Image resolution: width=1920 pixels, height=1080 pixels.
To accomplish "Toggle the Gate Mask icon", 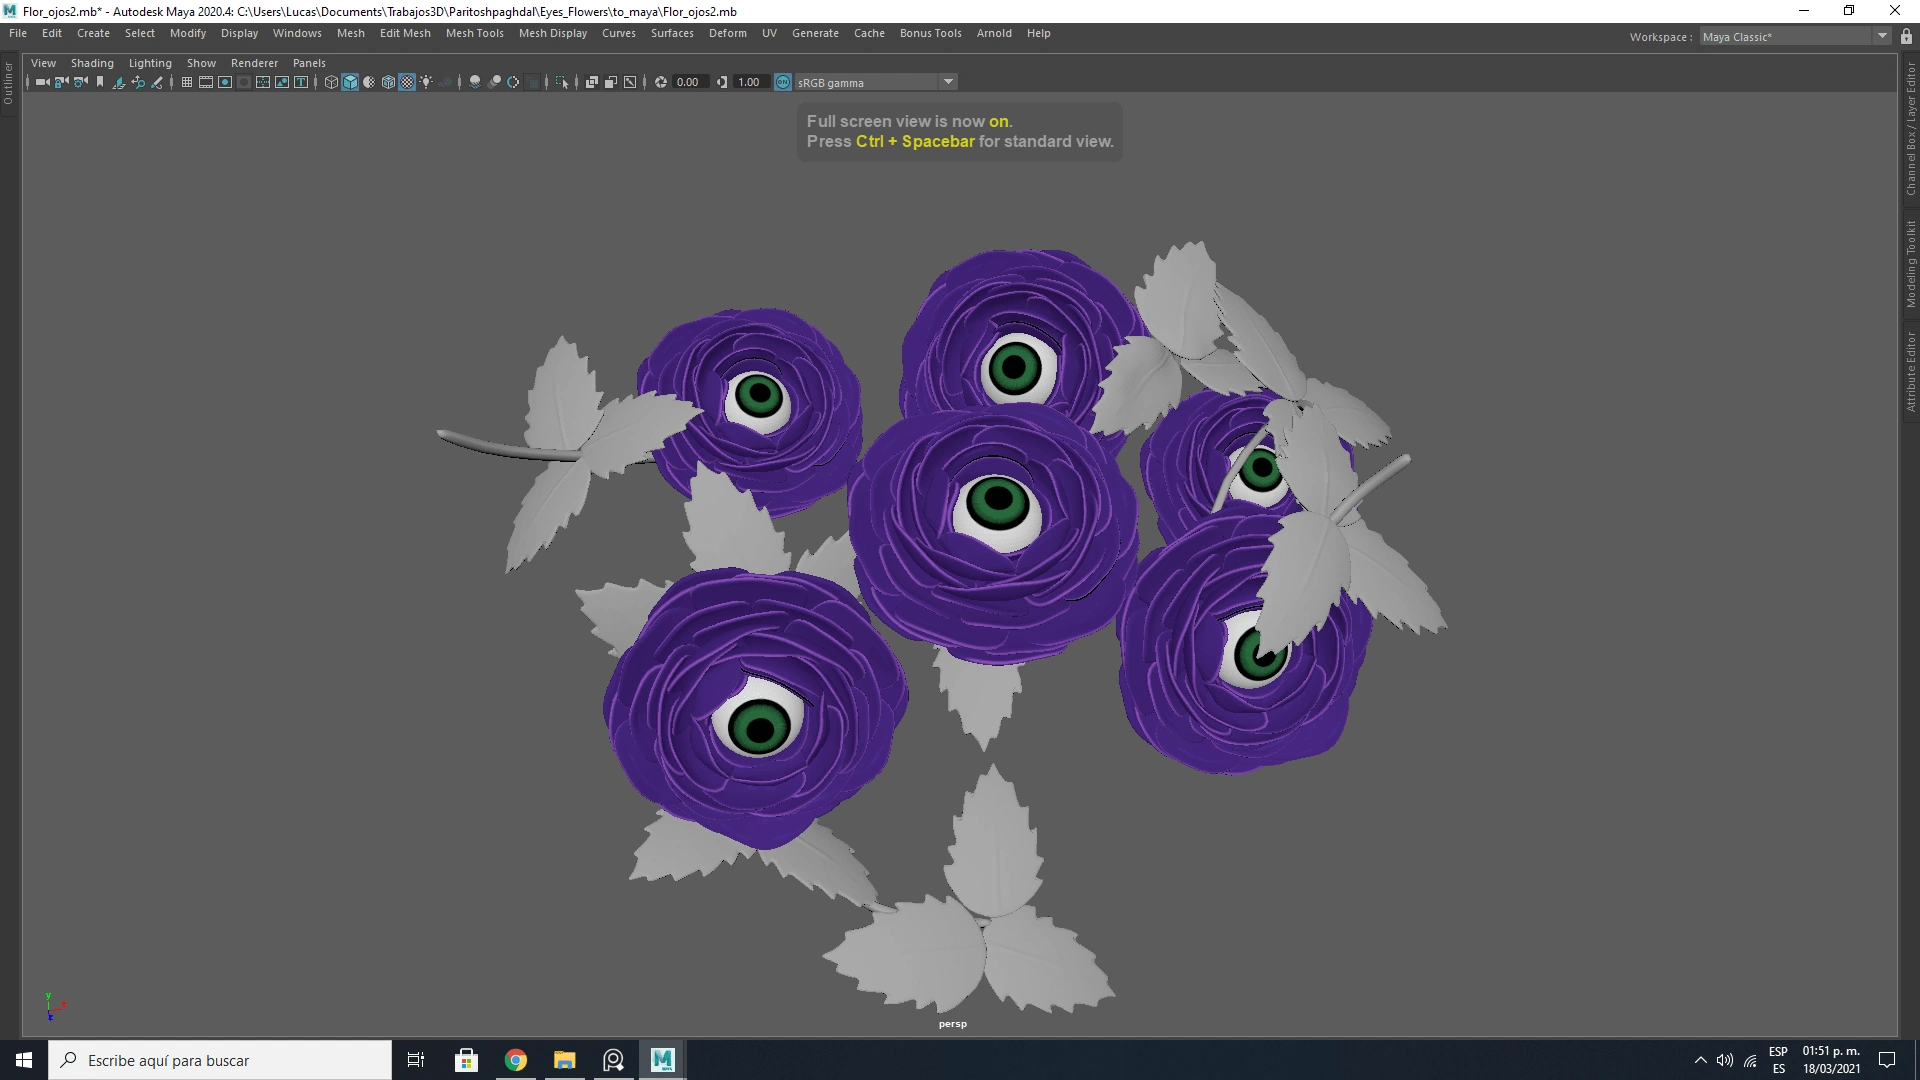I will 244,82.
